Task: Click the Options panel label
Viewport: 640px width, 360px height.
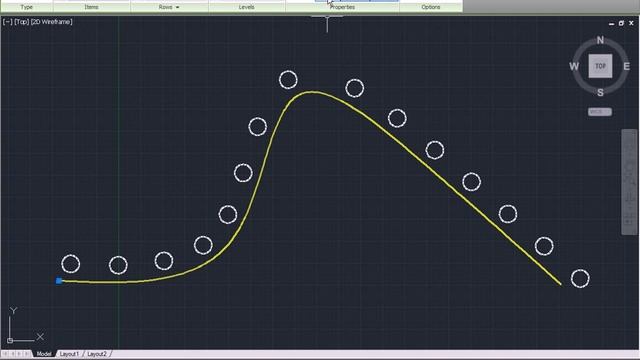Action: 431,7
